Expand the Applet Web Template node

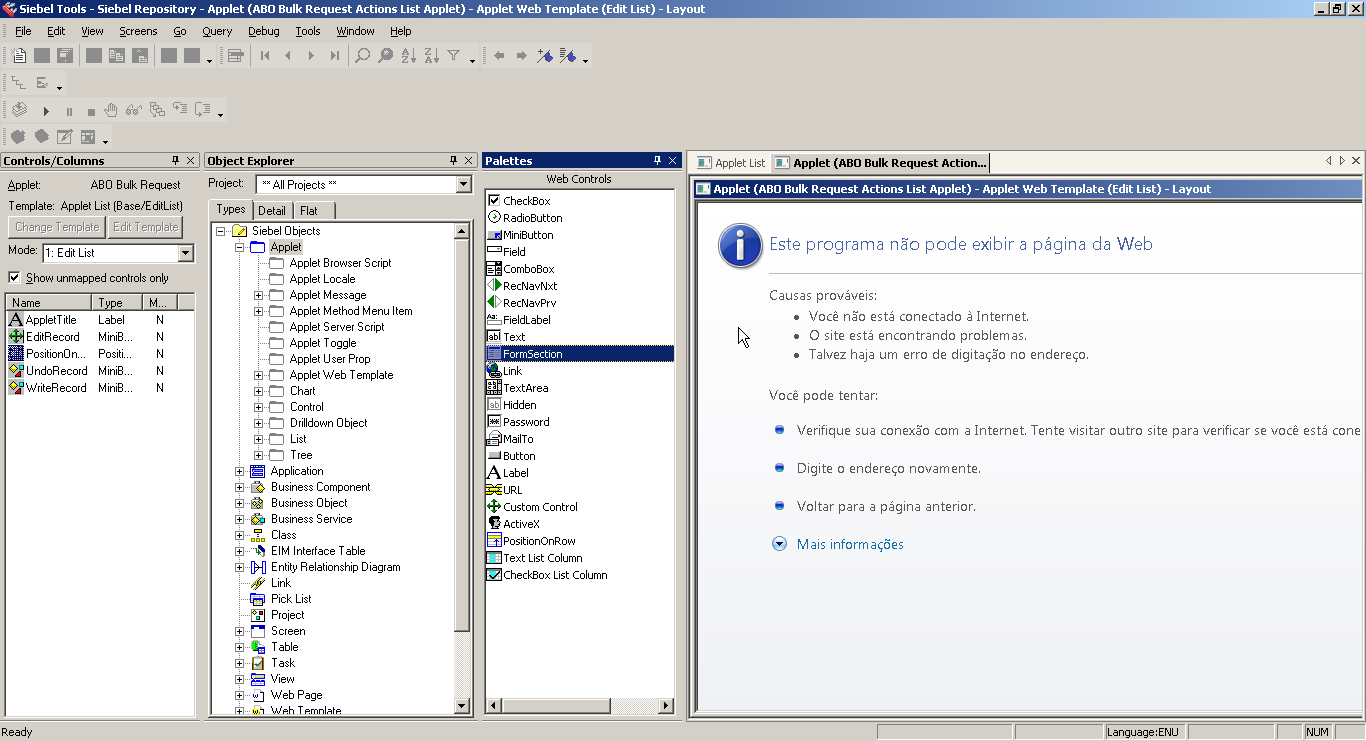click(x=259, y=375)
